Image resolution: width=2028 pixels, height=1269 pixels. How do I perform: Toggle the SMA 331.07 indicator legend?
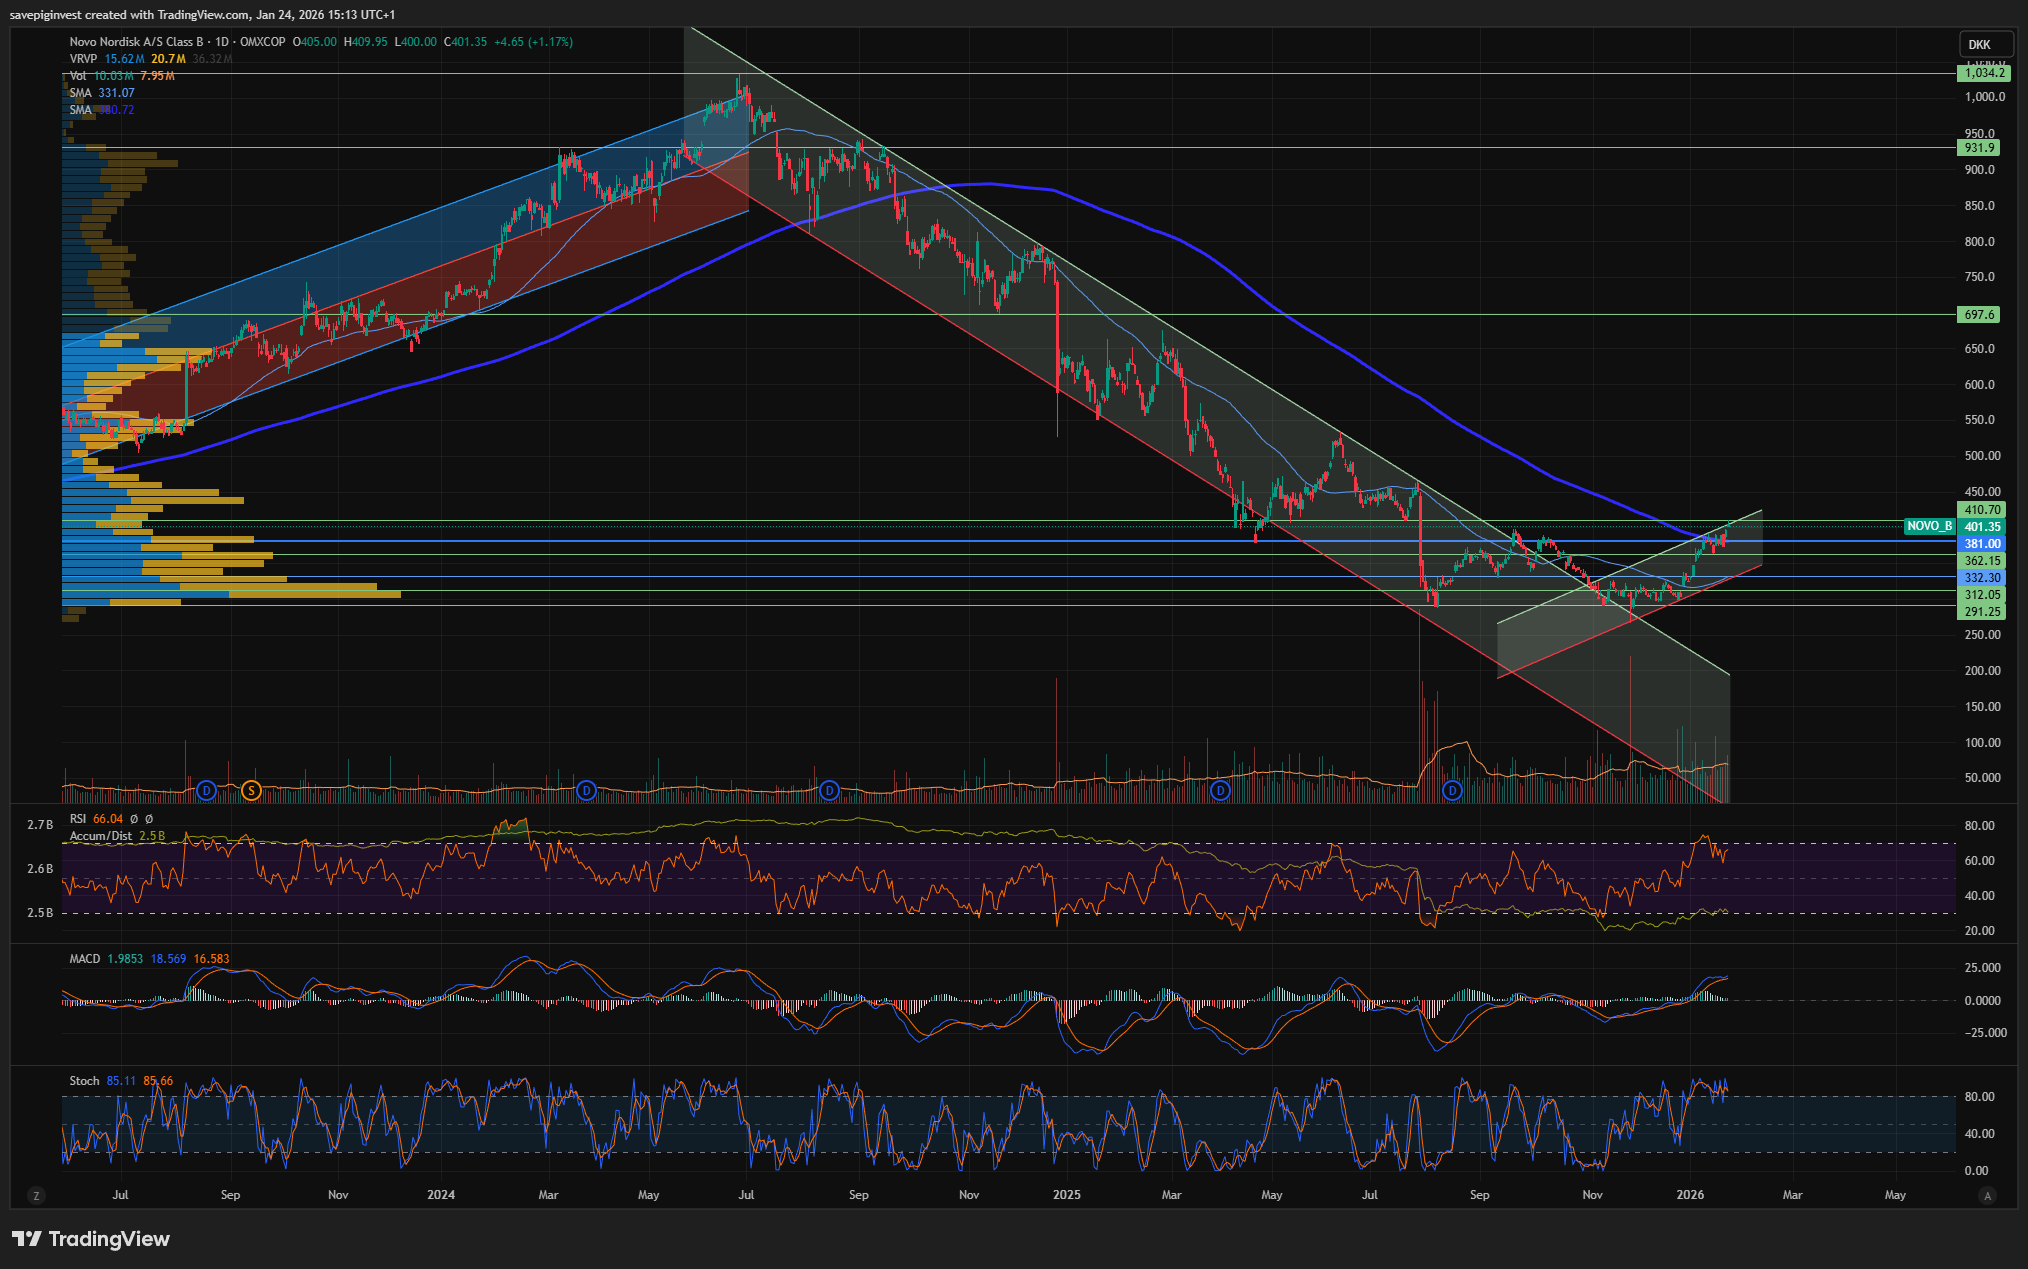[x=80, y=93]
